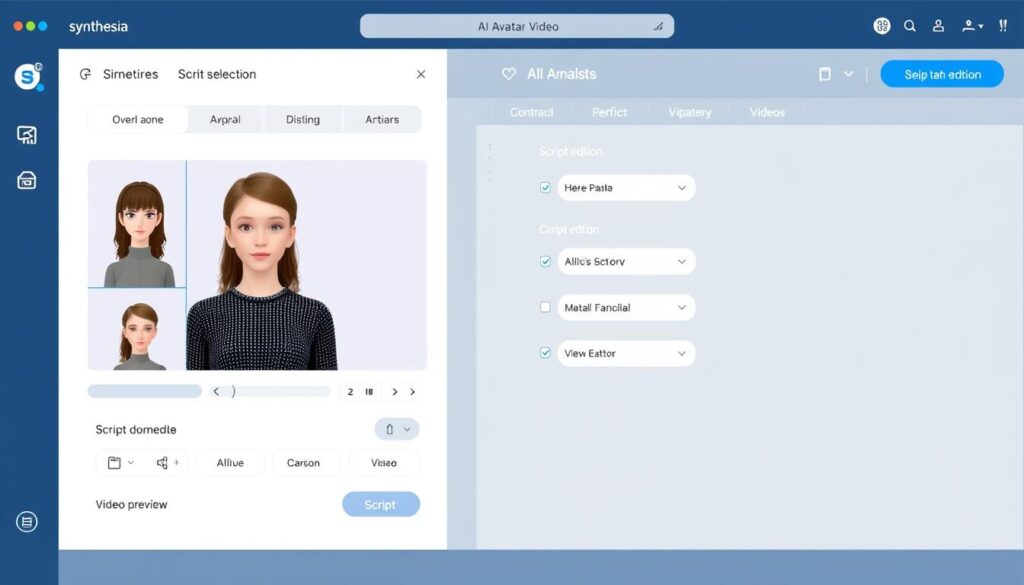Click the speaker share icon near the clipboard
The height and width of the screenshot is (585, 1024).
(x=160, y=462)
